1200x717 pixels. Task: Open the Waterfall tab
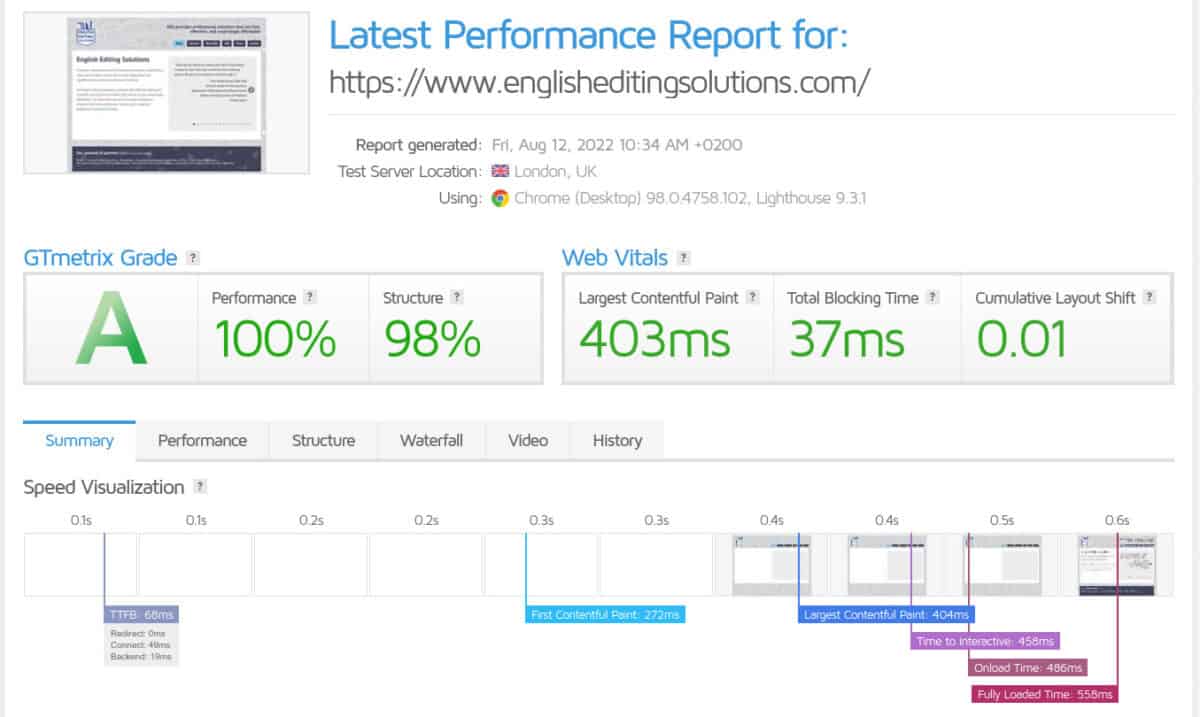click(431, 440)
